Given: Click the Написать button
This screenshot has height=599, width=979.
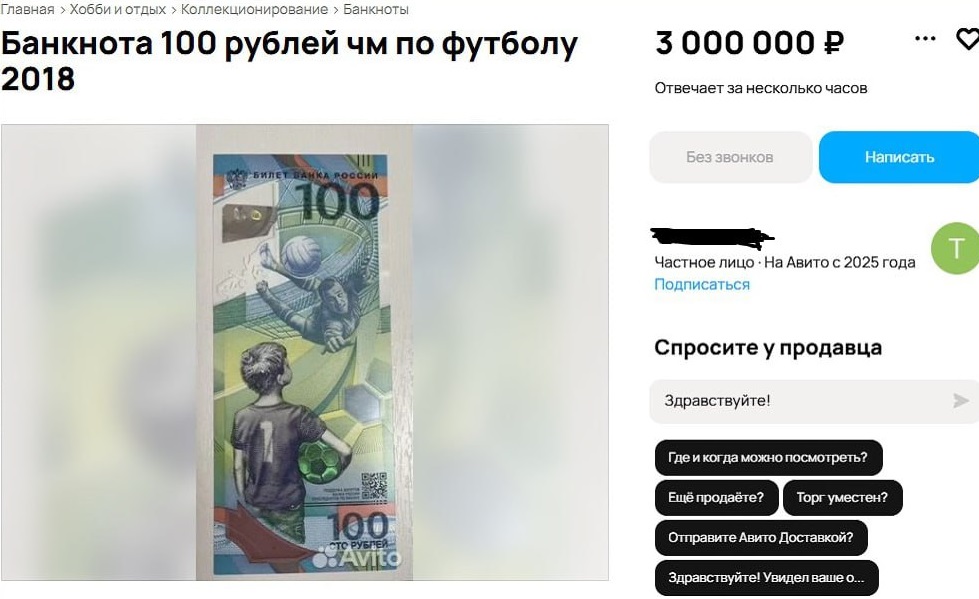Looking at the screenshot, I should 899,157.
